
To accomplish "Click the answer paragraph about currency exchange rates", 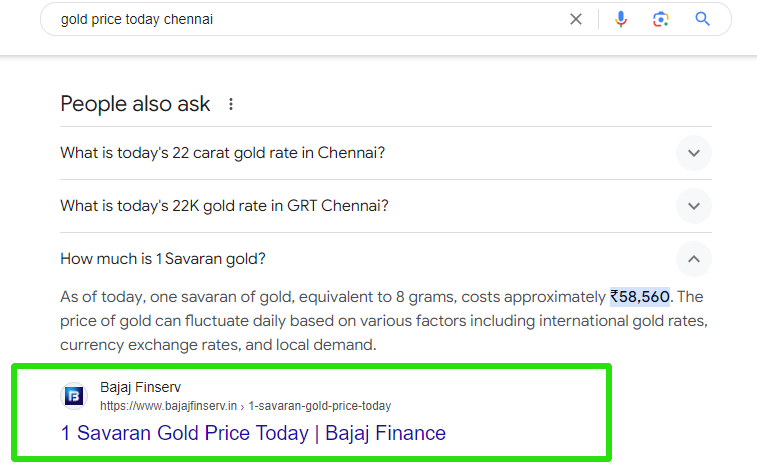I will 218,345.
